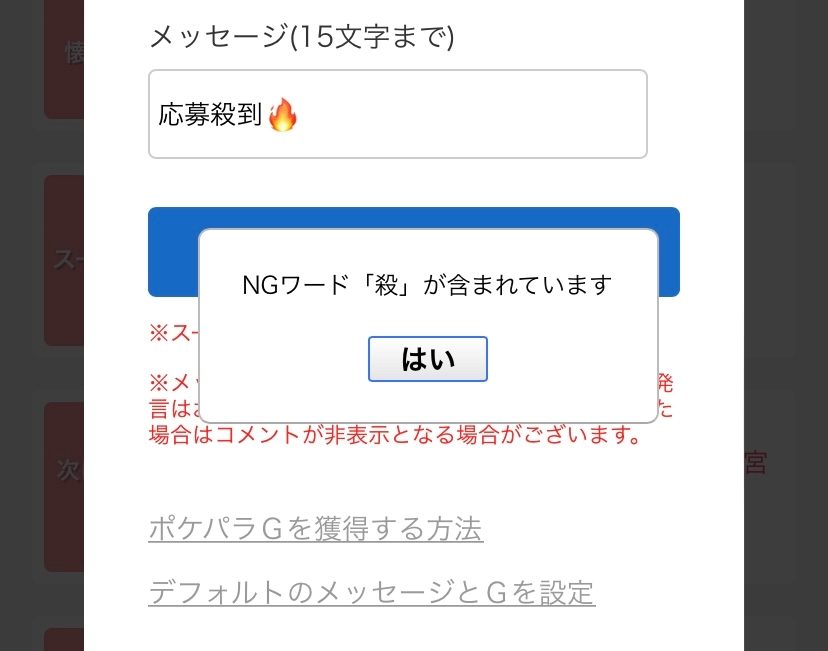The image size is (828, 651).
Task: Open the ポケパラGを獲得する方法 link
Action: click(315, 528)
